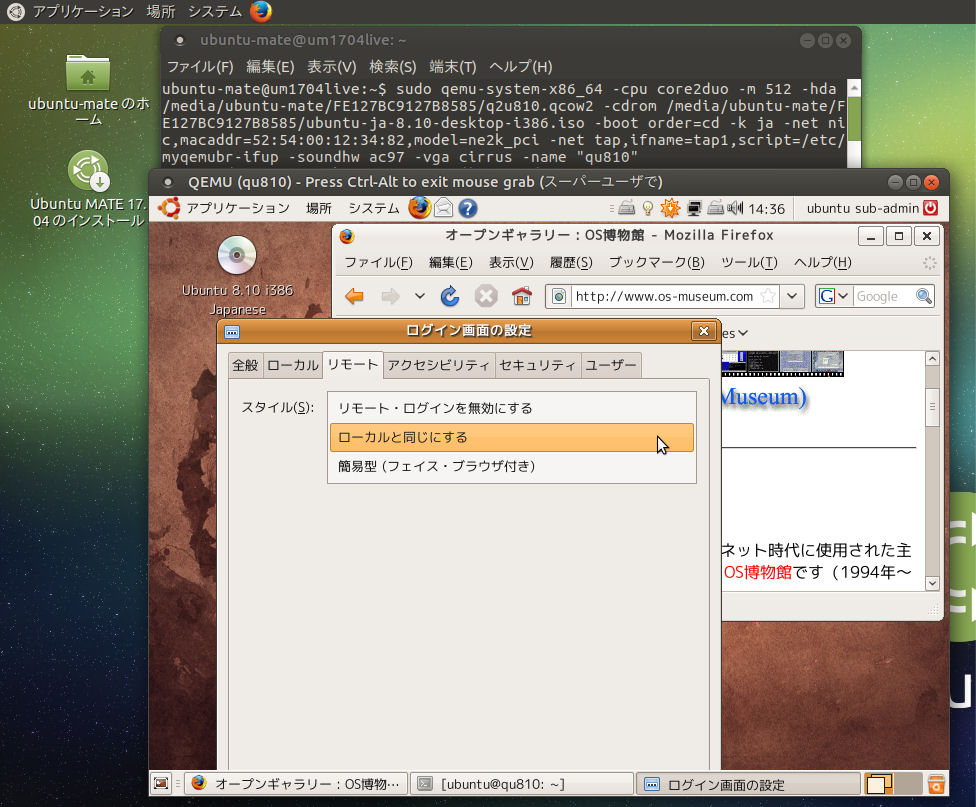
Task: Click the Firefox stop loading button
Action: [486, 296]
